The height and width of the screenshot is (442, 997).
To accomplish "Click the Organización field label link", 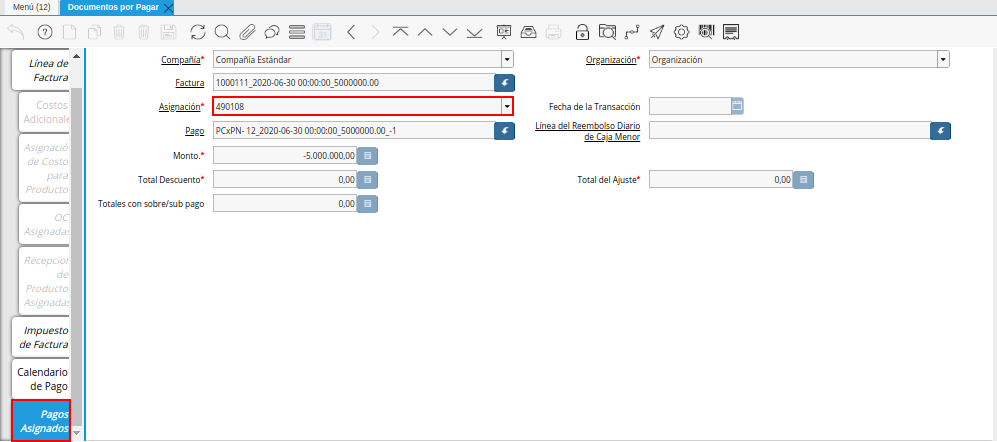I will pyautogui.click(x=611, y=60).
